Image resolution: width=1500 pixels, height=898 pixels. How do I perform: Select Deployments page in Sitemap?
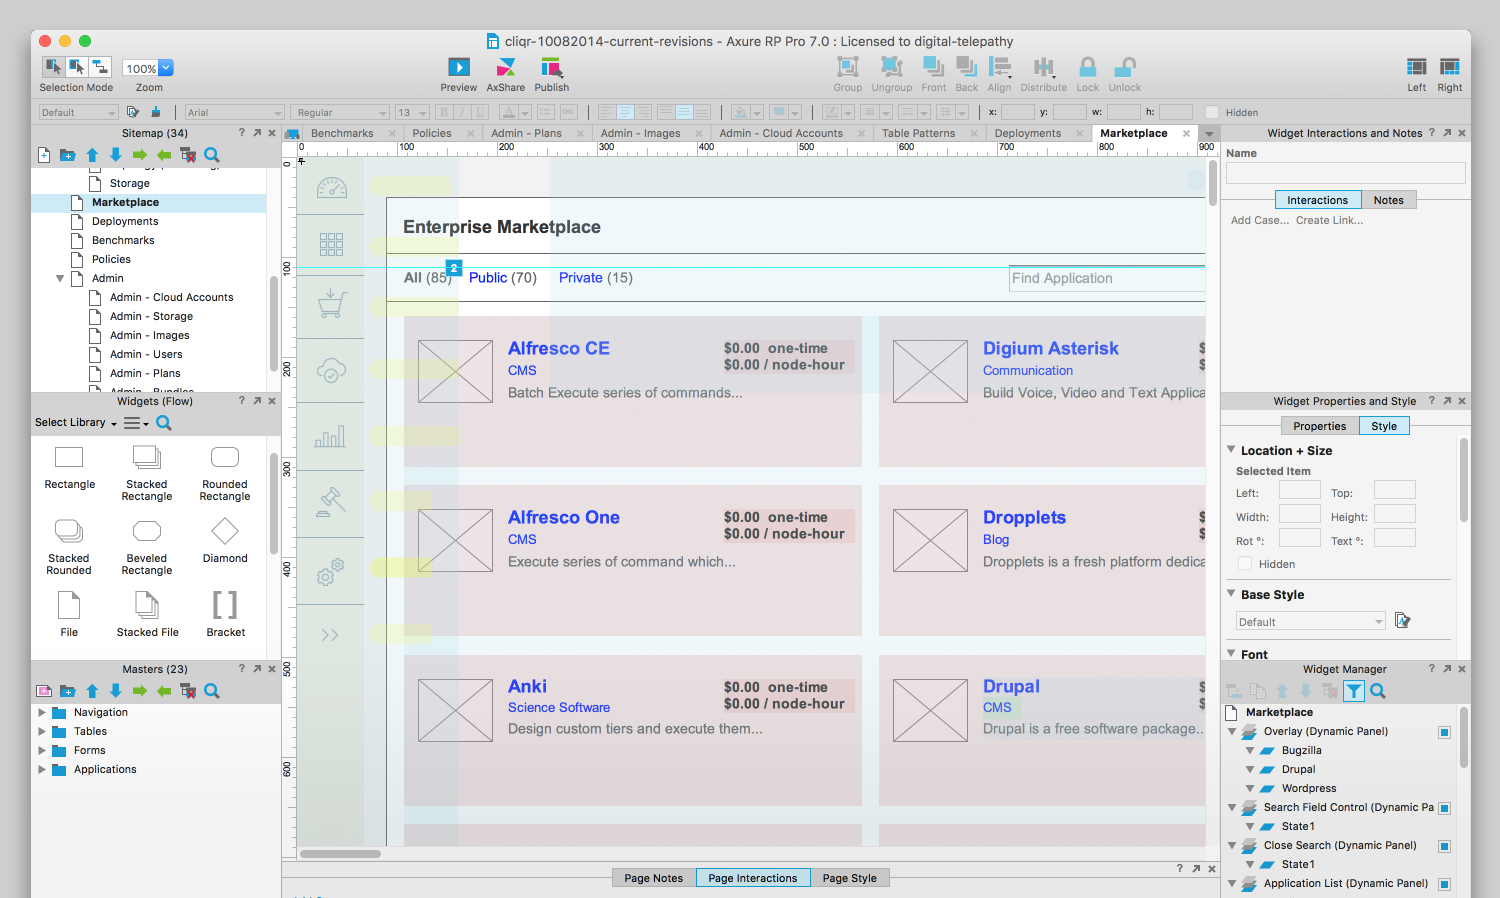point(125,222)
